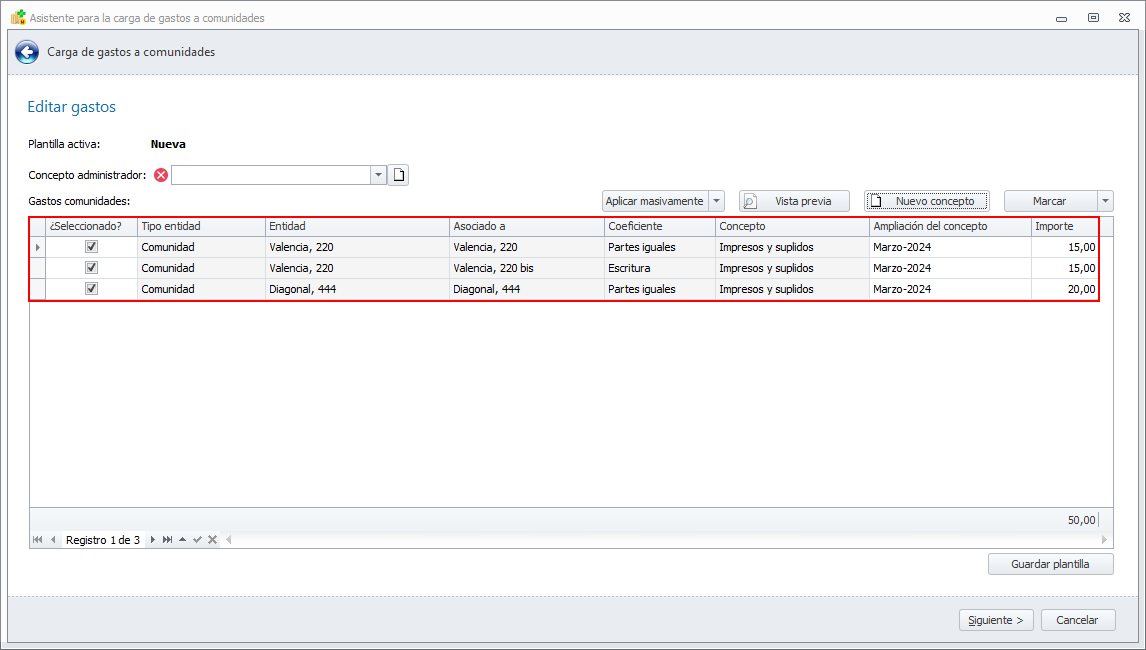Sort by Tipo entidad column header
1146x650 pixels.
pyautogui.click(x=201, y=227)
